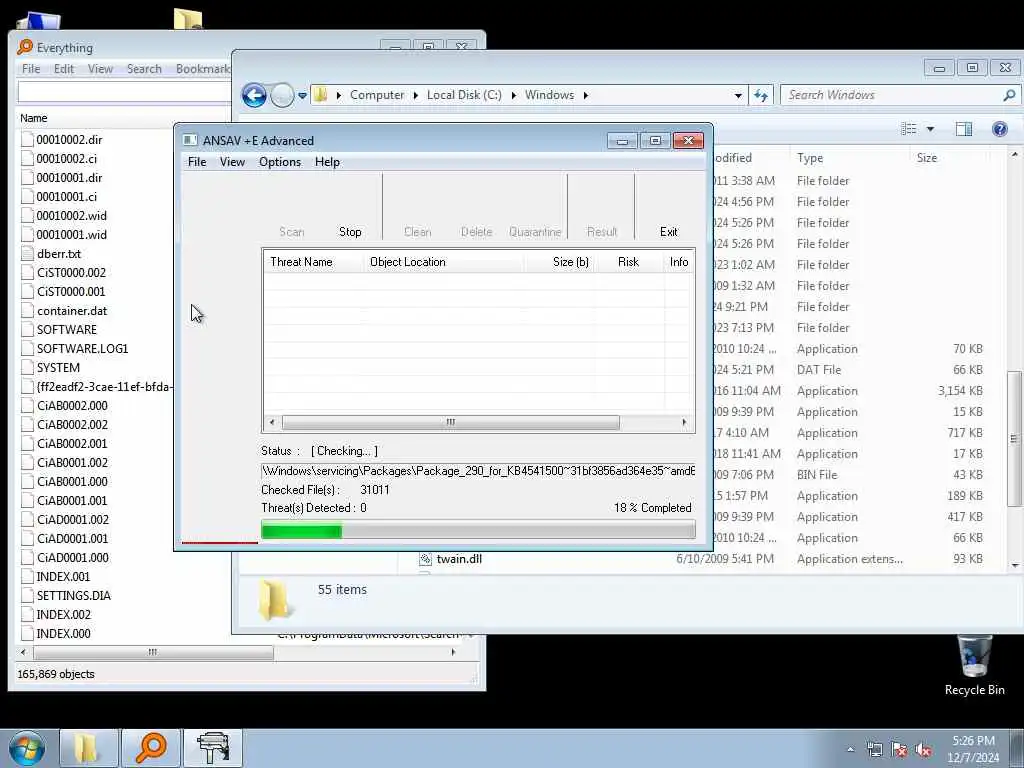
Task: Expand the arrow after Windows breadcrumb
Action: 586,95
